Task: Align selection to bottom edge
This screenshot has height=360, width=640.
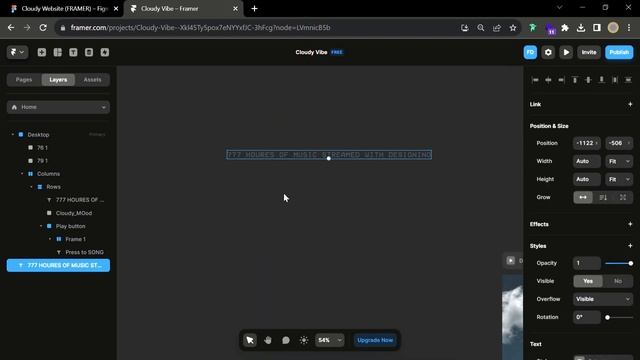Action: pos(601,80)
